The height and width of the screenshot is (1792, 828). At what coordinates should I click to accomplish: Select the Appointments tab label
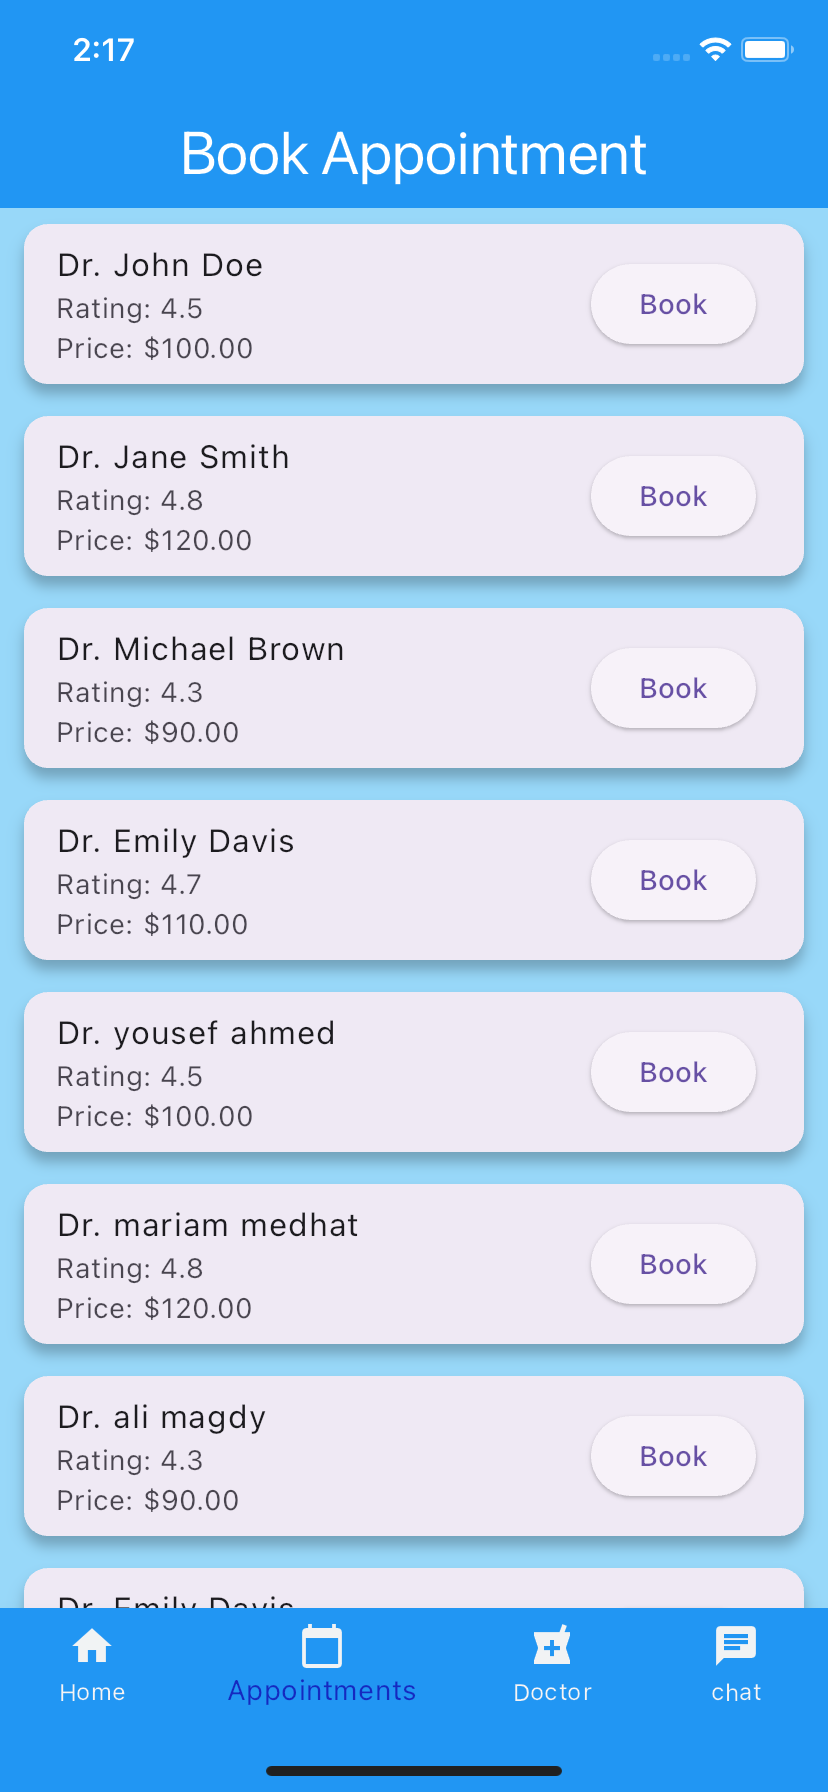[322, 1691]
